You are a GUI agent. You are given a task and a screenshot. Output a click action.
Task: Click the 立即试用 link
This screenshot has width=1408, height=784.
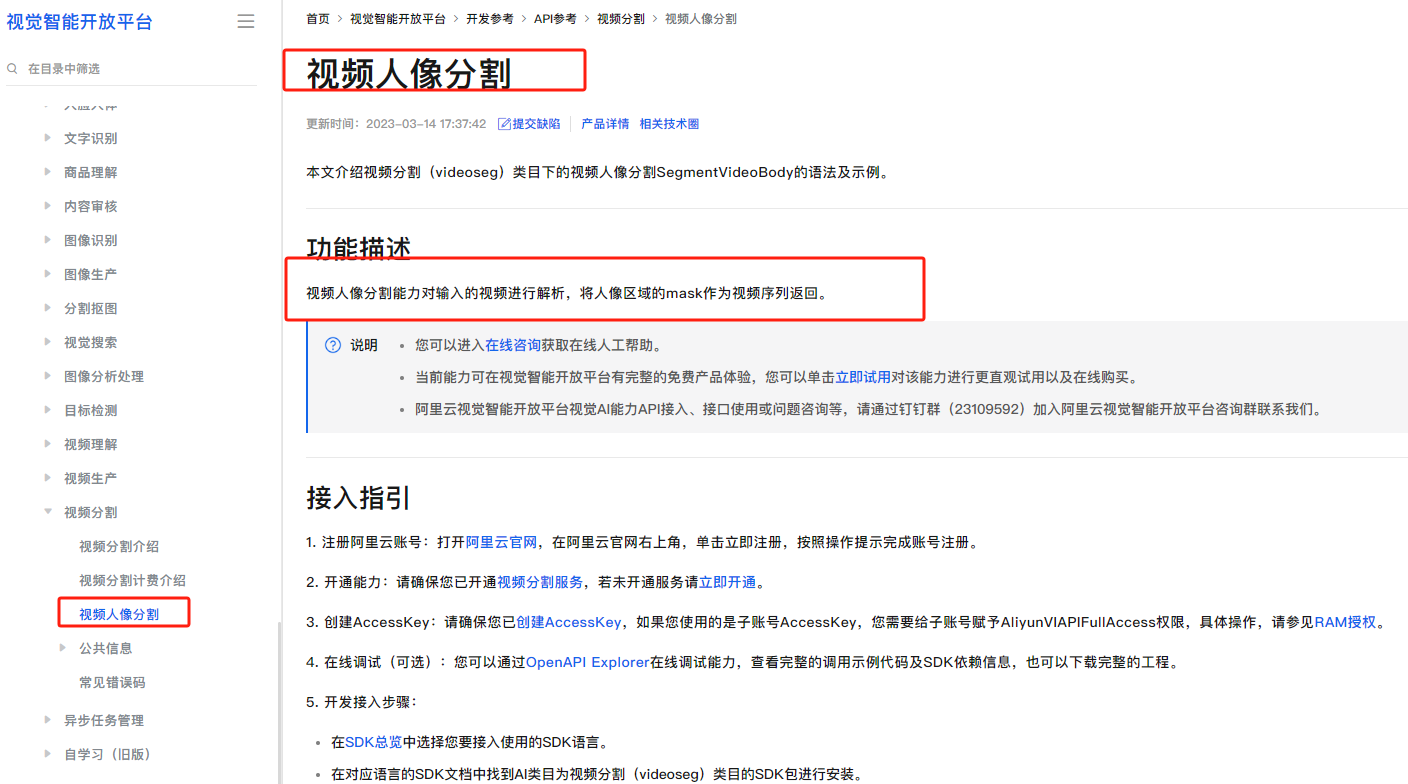[x=863, y=378]
